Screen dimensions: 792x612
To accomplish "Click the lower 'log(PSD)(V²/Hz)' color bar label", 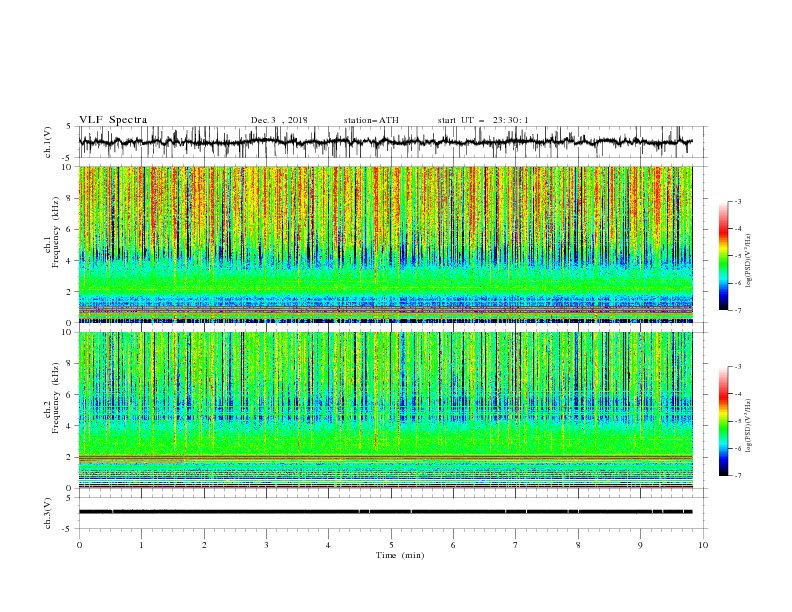I will coord(749,426).
